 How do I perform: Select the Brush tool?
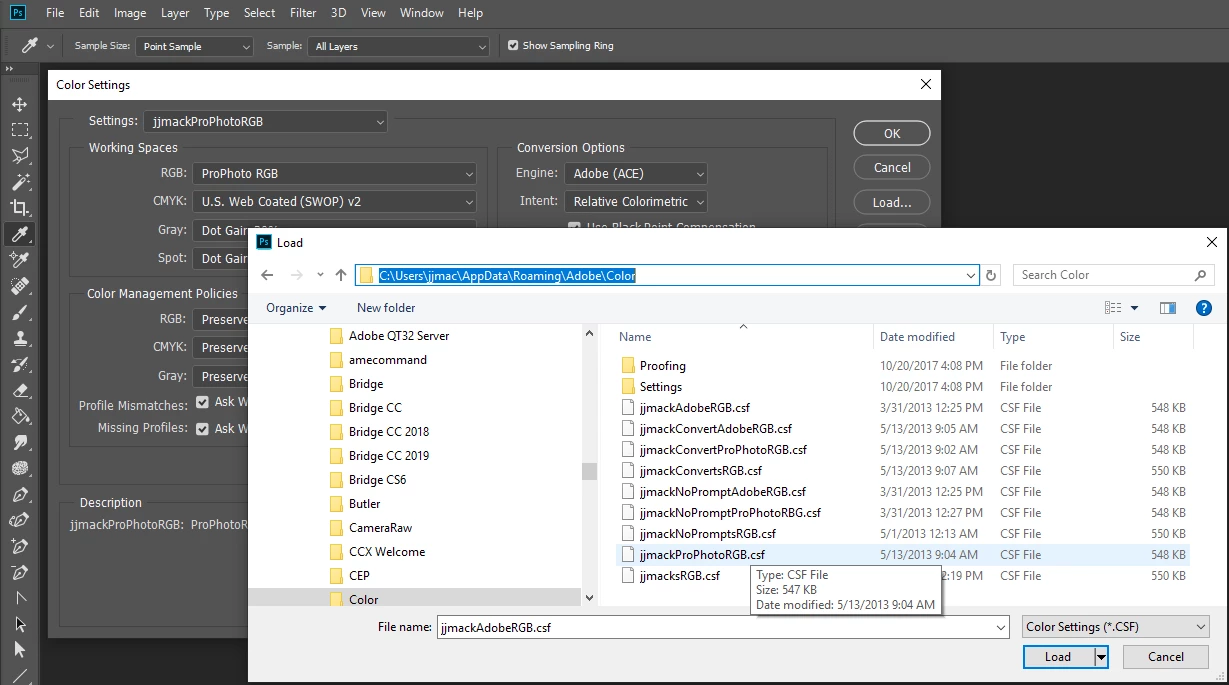pos(19,313)
